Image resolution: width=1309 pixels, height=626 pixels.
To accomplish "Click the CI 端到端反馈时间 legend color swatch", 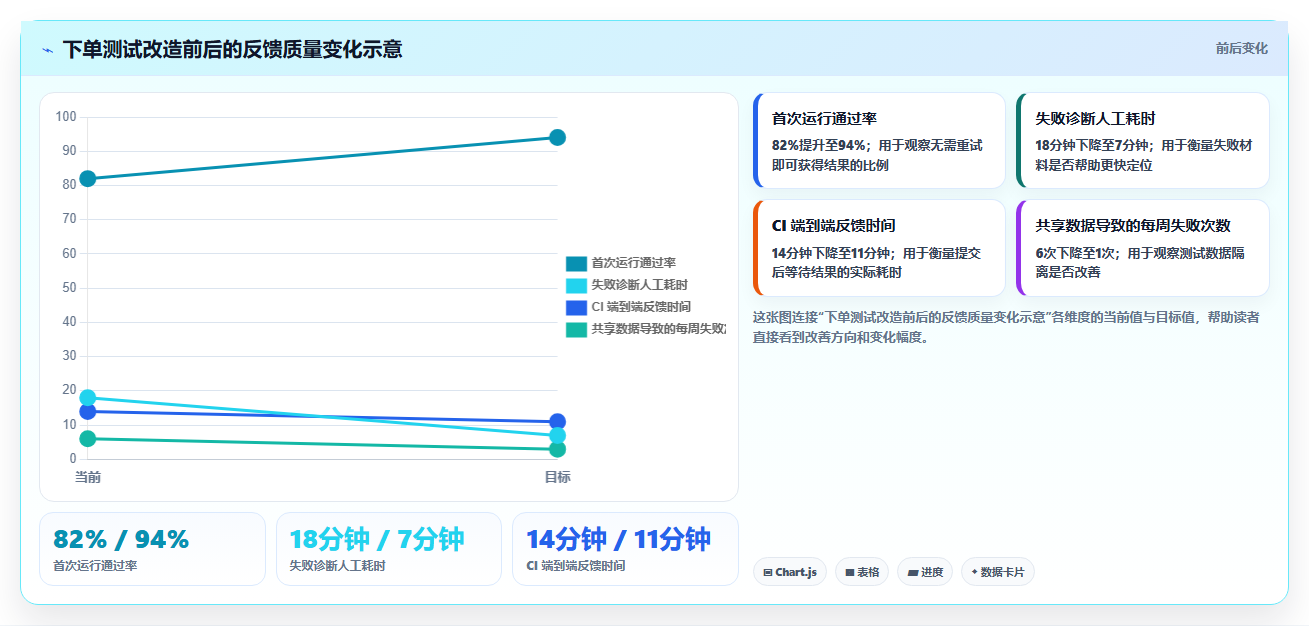I will coord(576,307).
